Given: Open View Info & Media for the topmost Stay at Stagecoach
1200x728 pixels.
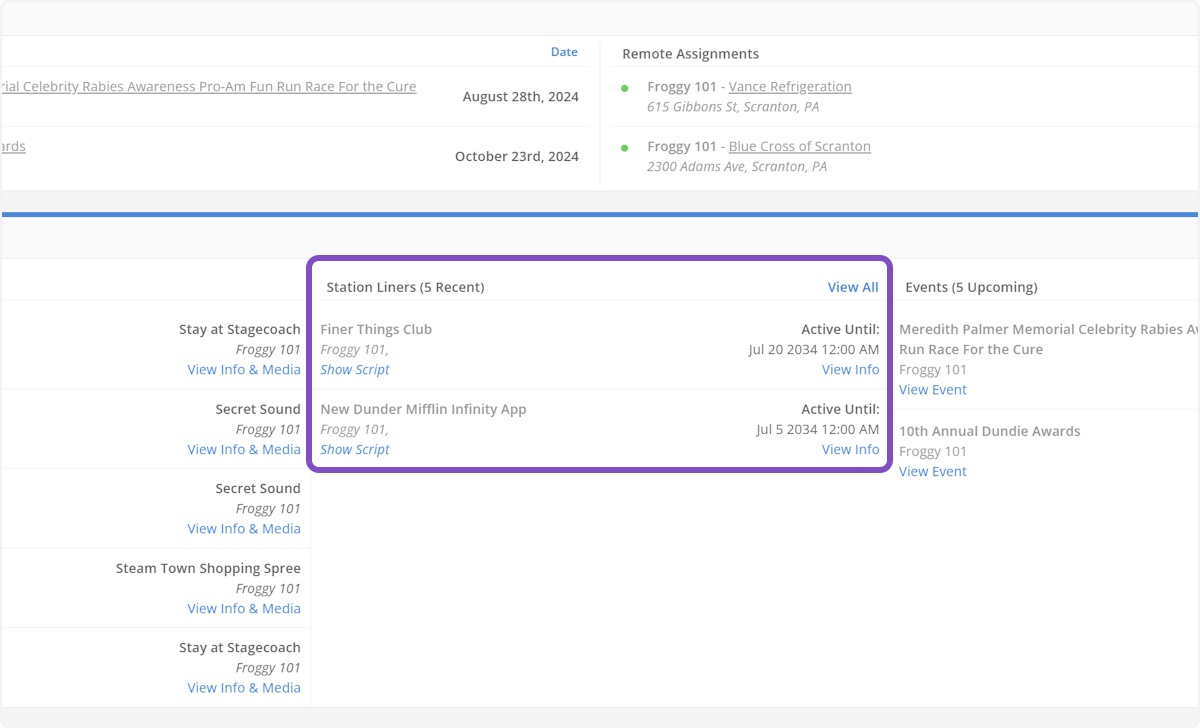Looking at the screenshot, I should pos(244,370).
